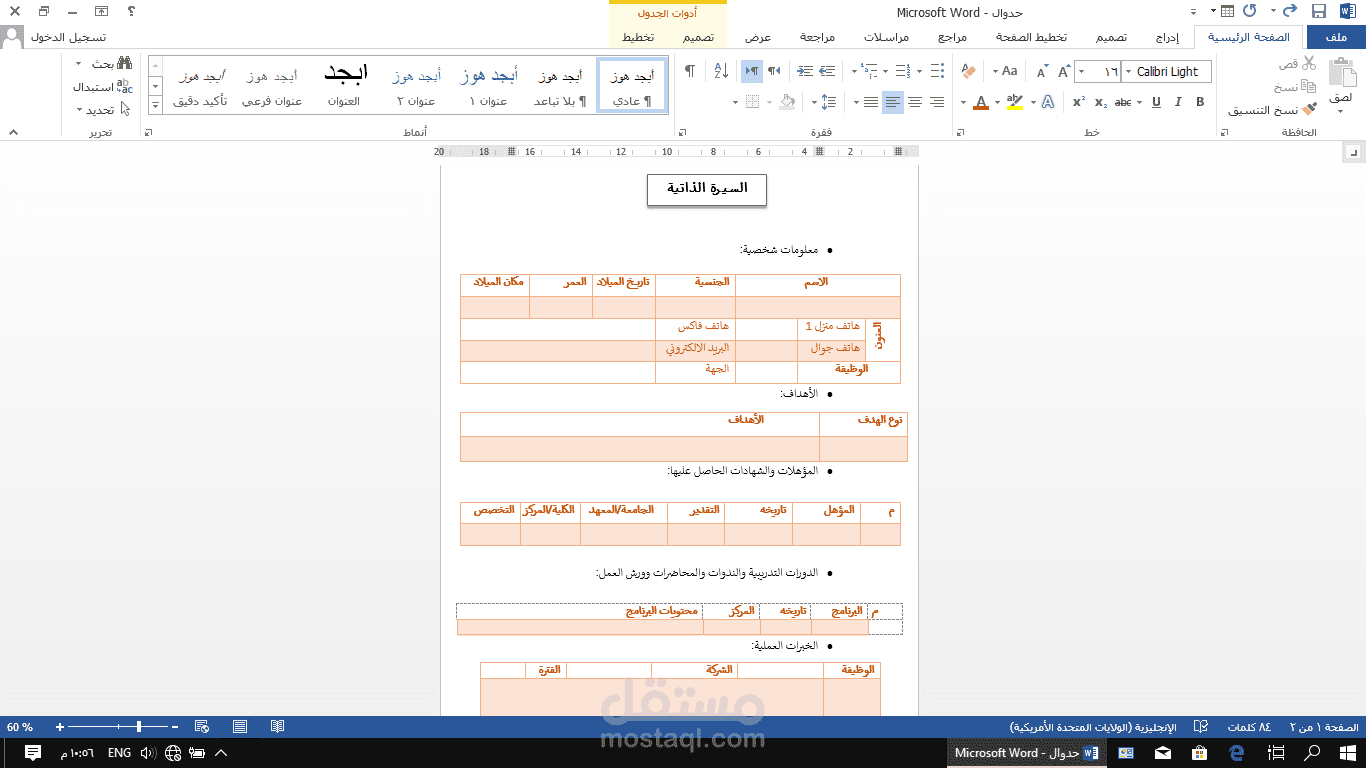This screenshot has width=1366, height=768.
Task: Toggle italic formatting
Action: (x=1178, y=101)
